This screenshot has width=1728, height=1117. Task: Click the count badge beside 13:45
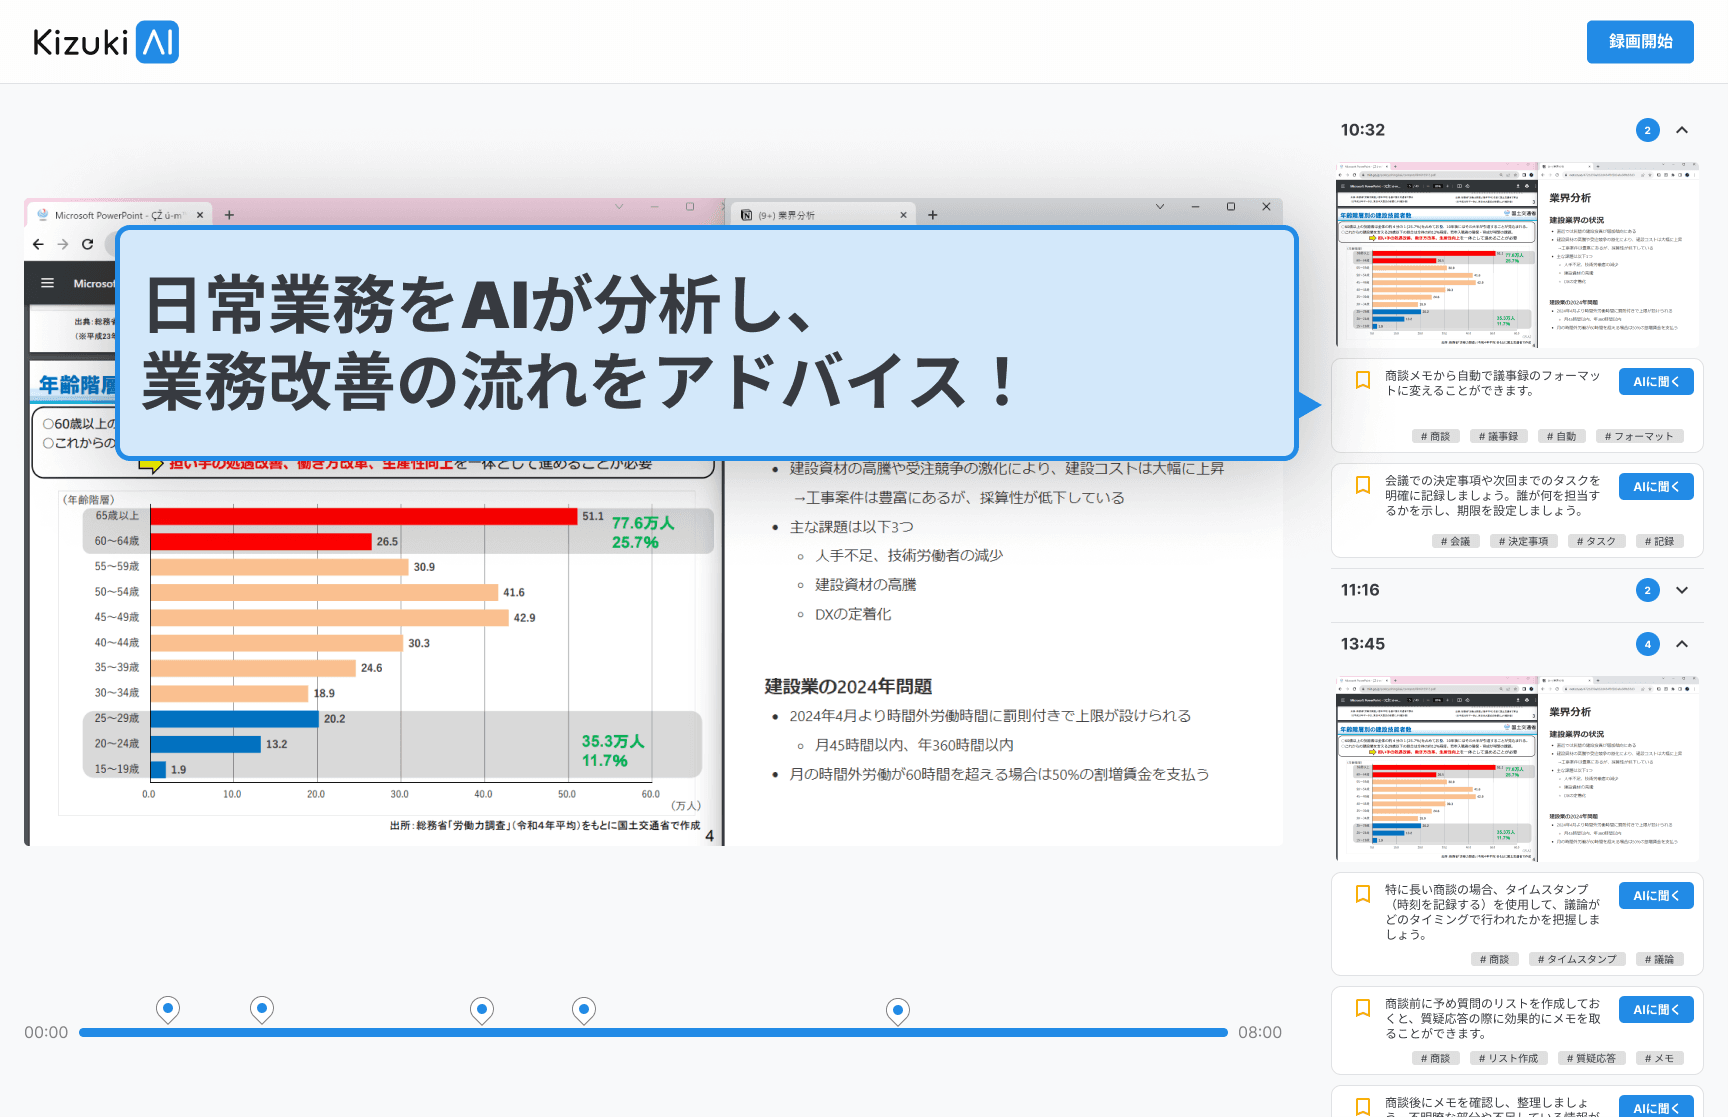pyautogui.click(x=1647, y=644)
